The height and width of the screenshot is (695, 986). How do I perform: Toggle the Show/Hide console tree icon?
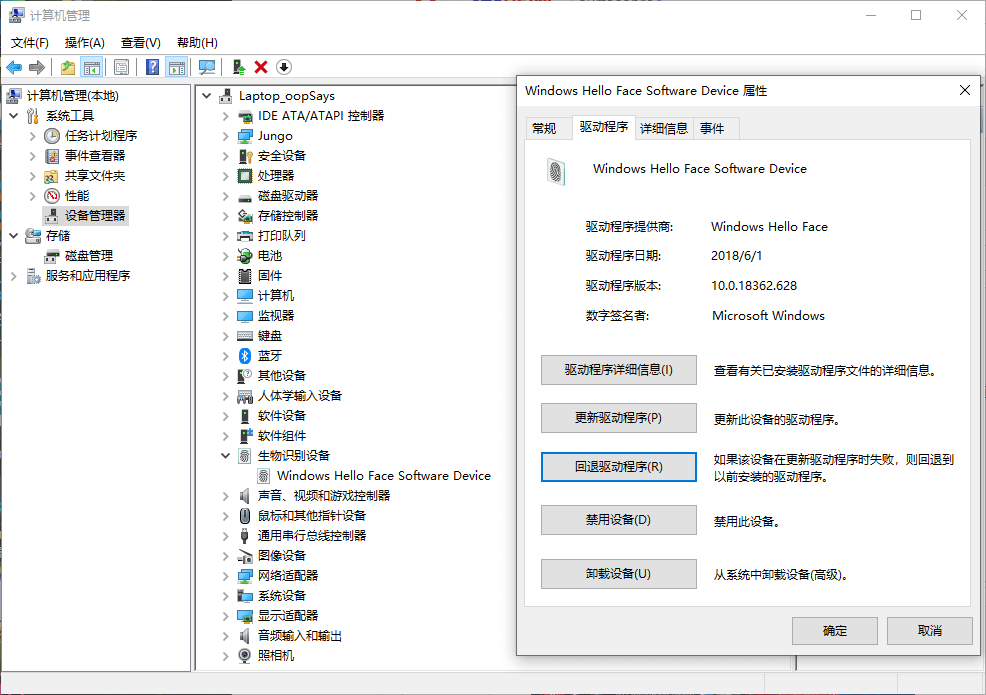click(92, 67)
